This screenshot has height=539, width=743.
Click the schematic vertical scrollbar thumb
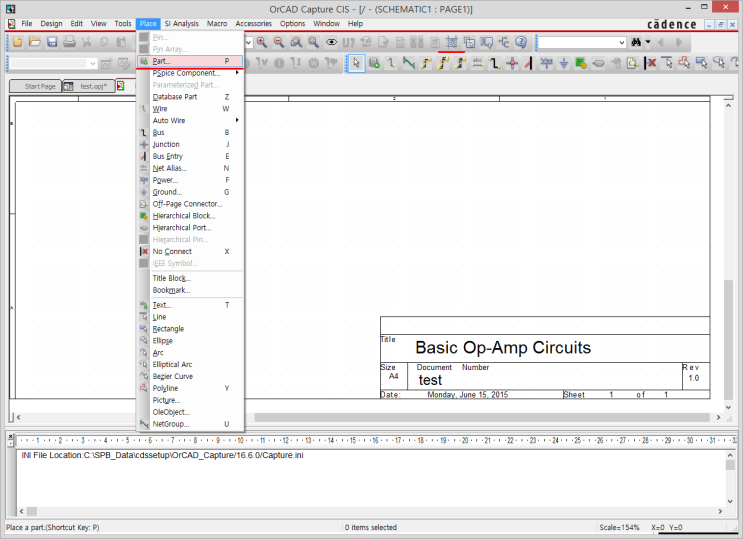coord(728,339)
